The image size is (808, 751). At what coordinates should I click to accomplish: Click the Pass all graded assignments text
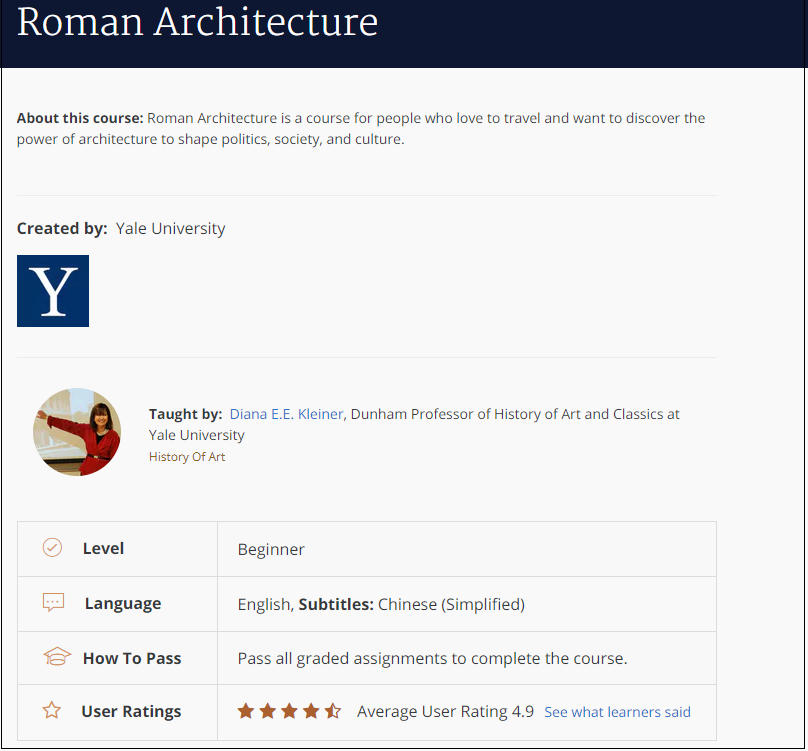point(432,658)
